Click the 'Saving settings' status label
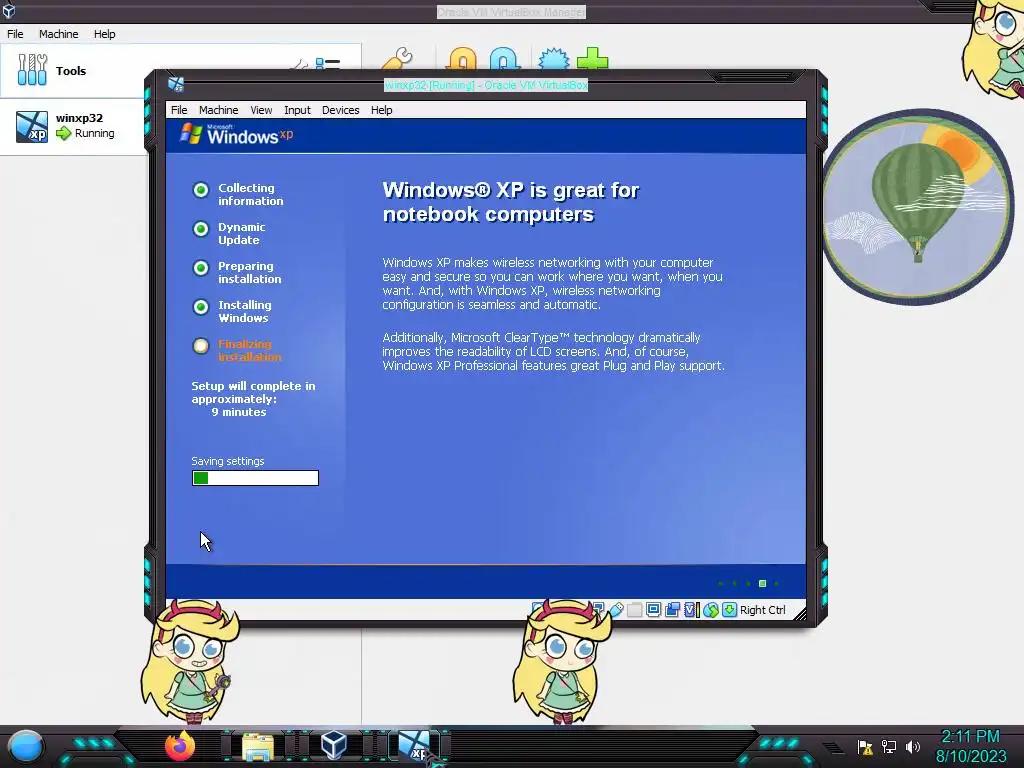The image size is (1024, 768). point(228,461)
